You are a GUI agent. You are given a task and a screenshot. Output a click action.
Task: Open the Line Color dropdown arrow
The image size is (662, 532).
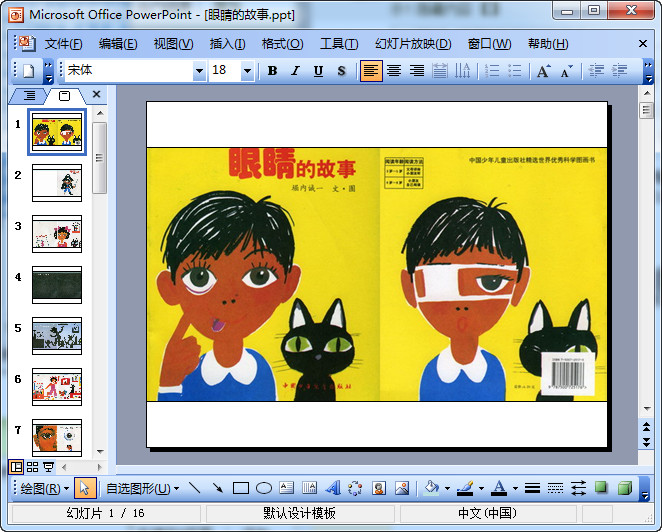coord(481,489)
